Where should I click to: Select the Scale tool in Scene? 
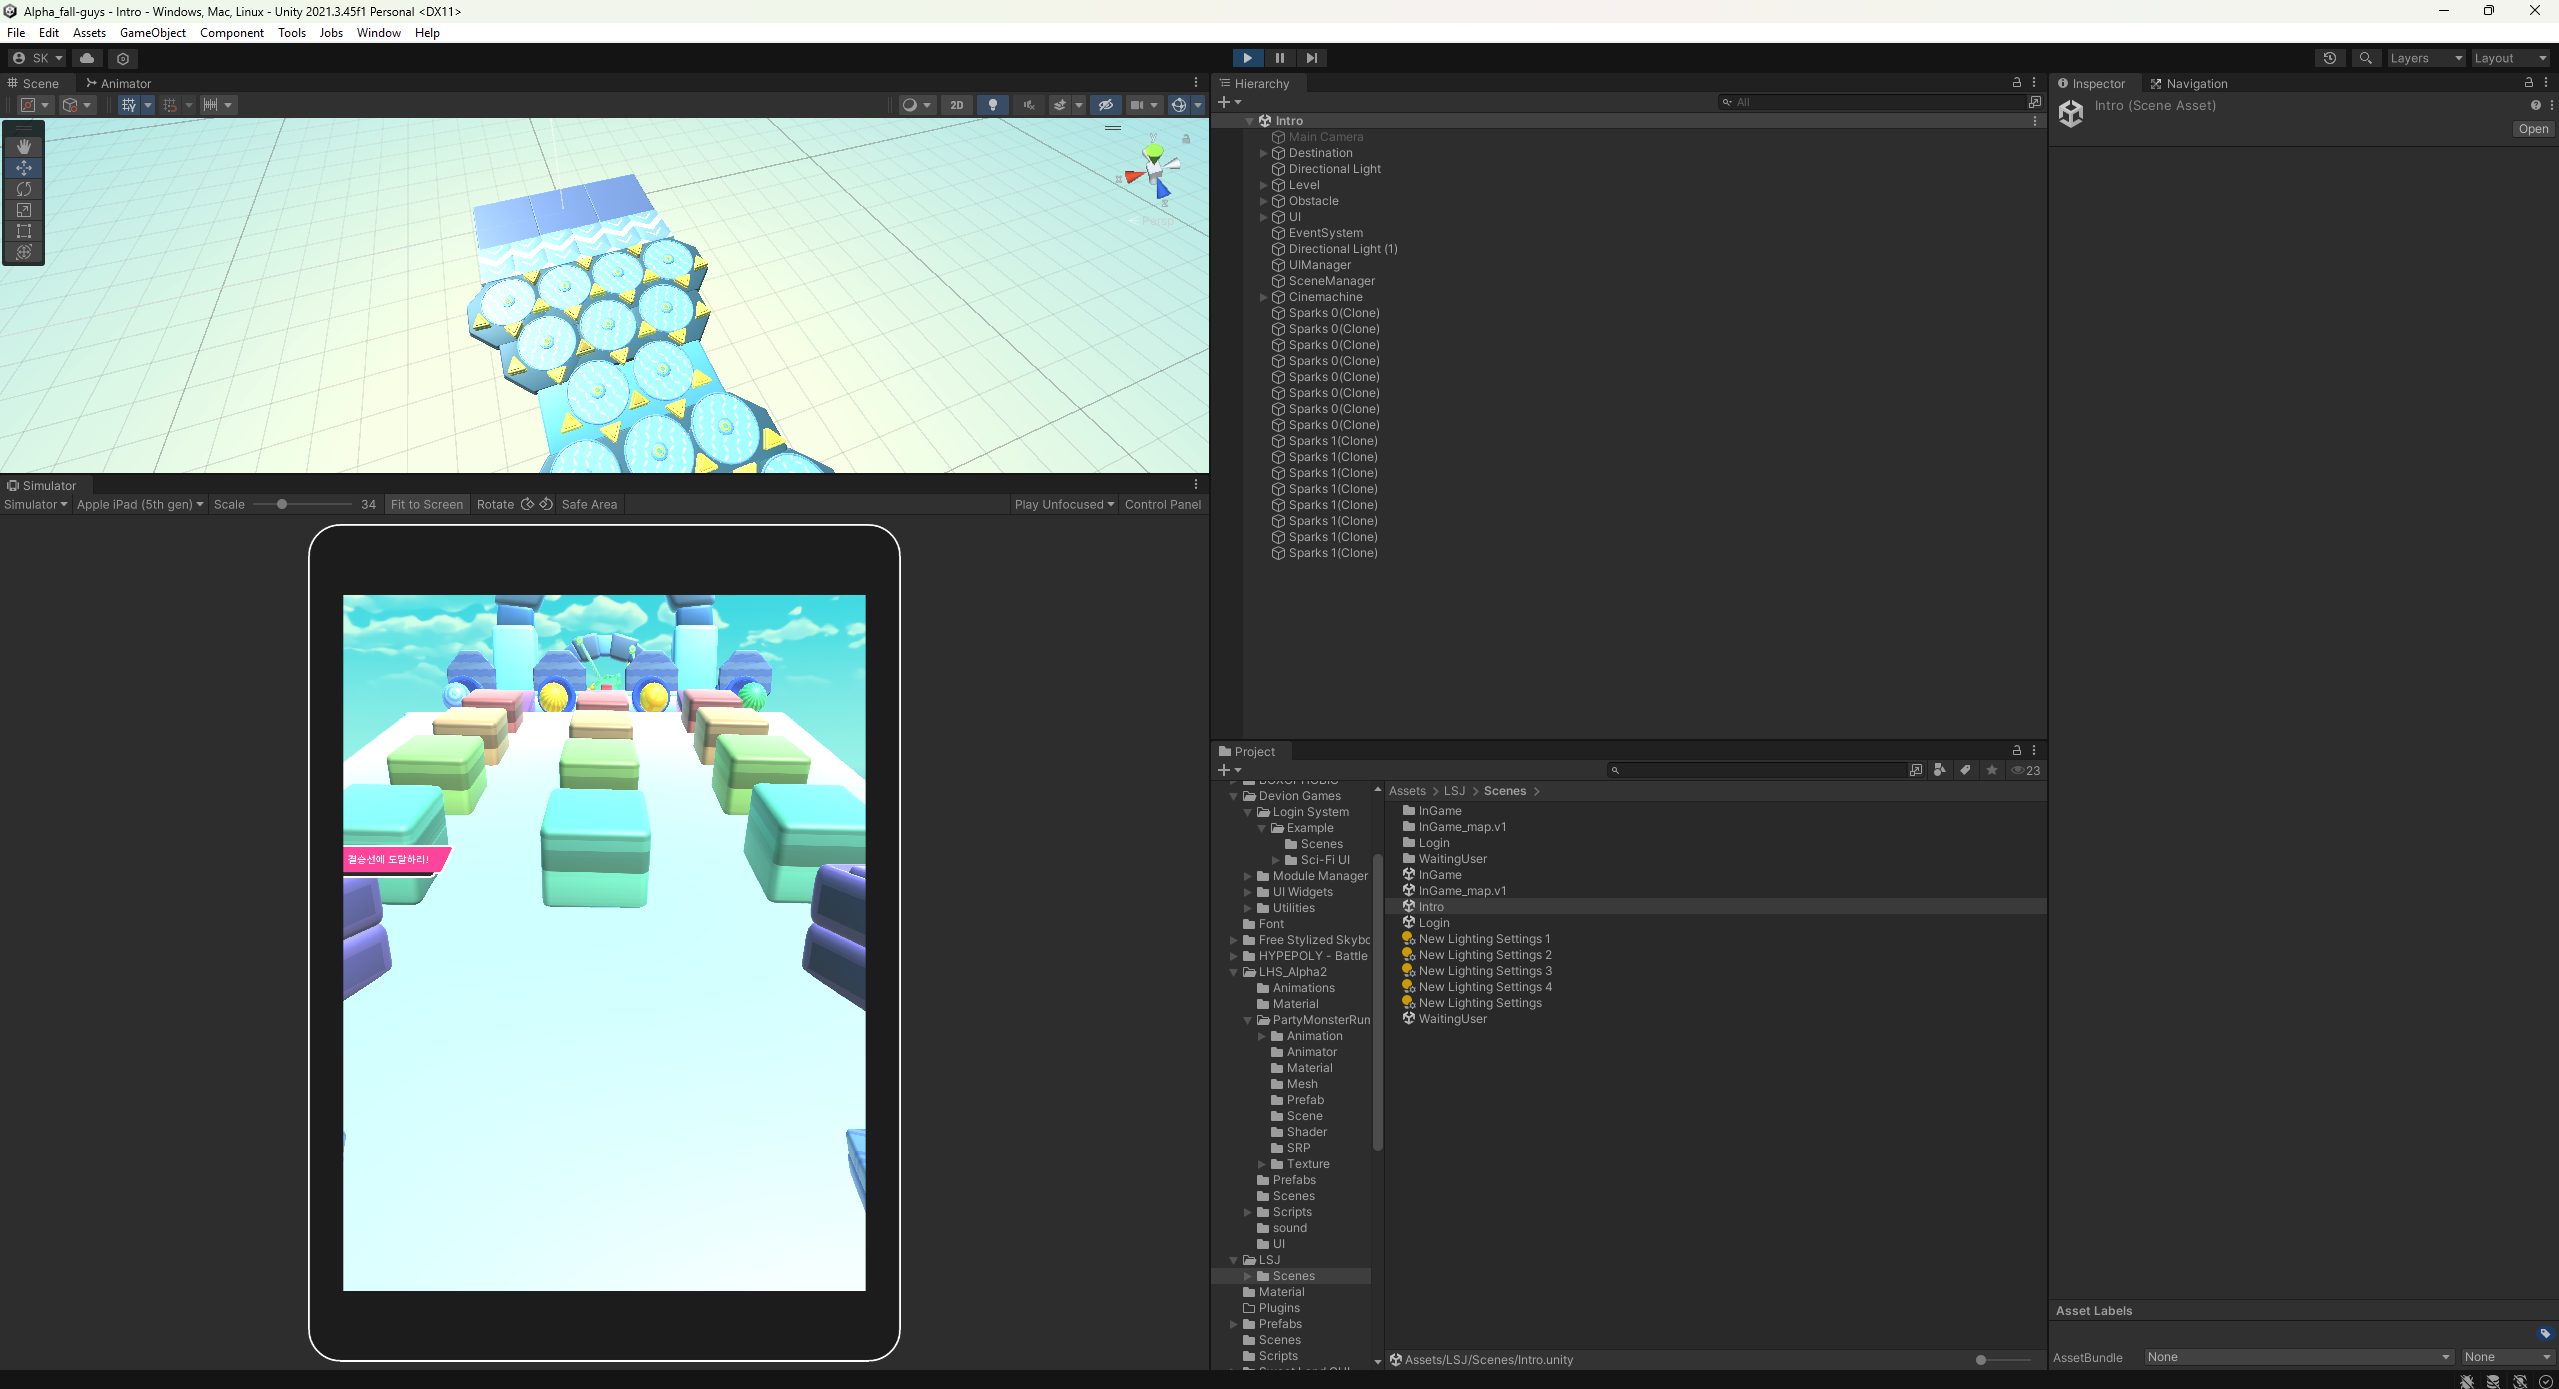24,210
